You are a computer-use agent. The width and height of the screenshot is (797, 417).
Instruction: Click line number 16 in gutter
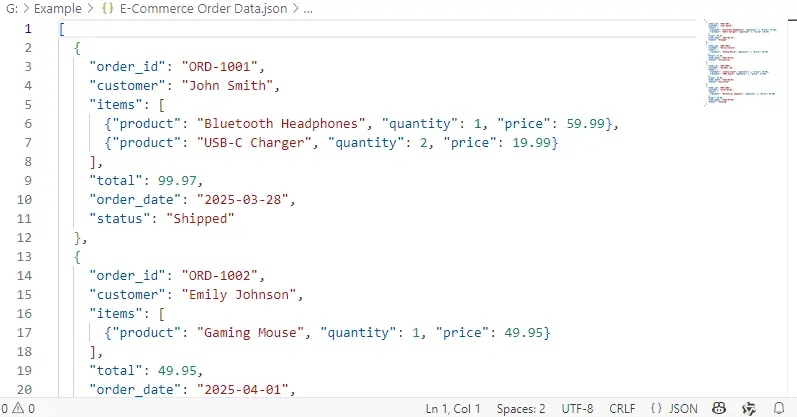(24, 314)
